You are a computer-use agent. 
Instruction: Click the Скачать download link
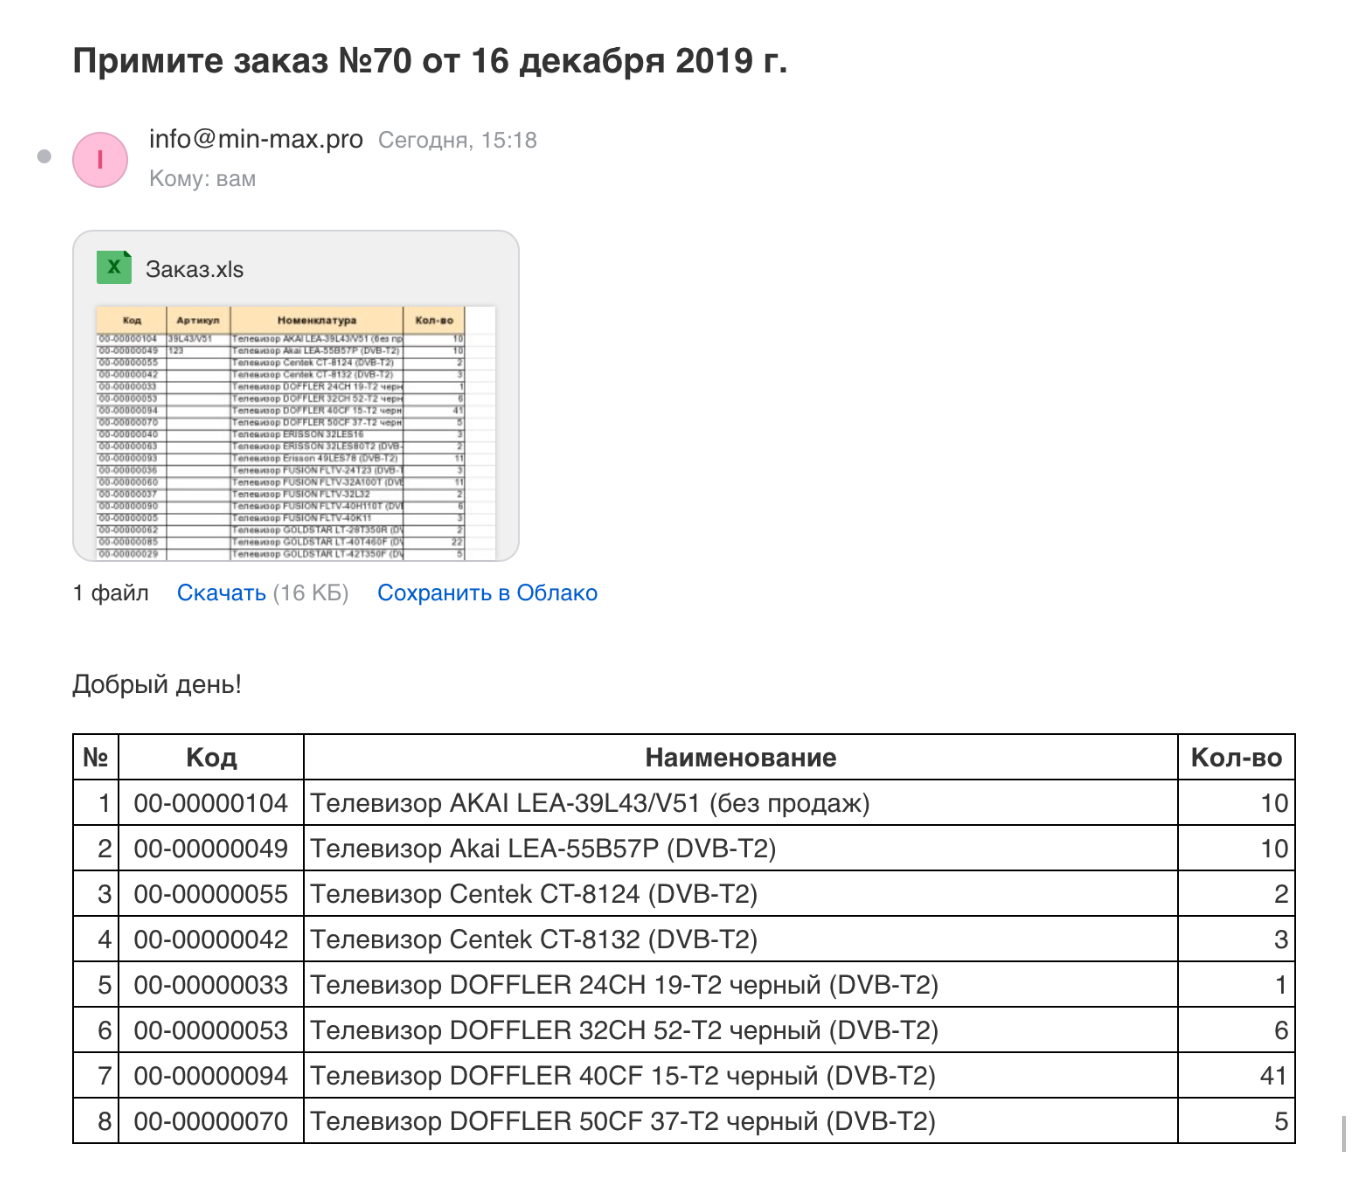coord(221,593)
